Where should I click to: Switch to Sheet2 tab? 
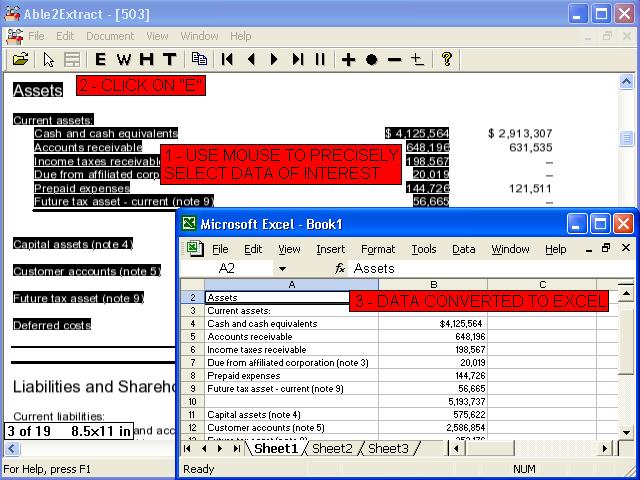(332, 449)
